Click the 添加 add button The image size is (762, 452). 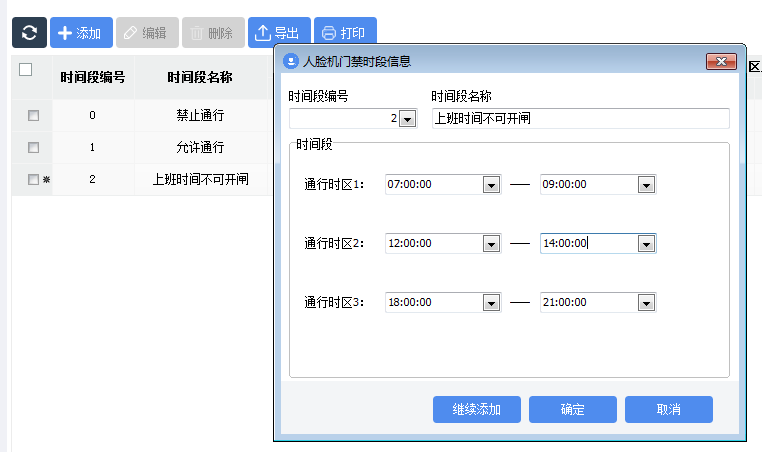pos(81,33)
